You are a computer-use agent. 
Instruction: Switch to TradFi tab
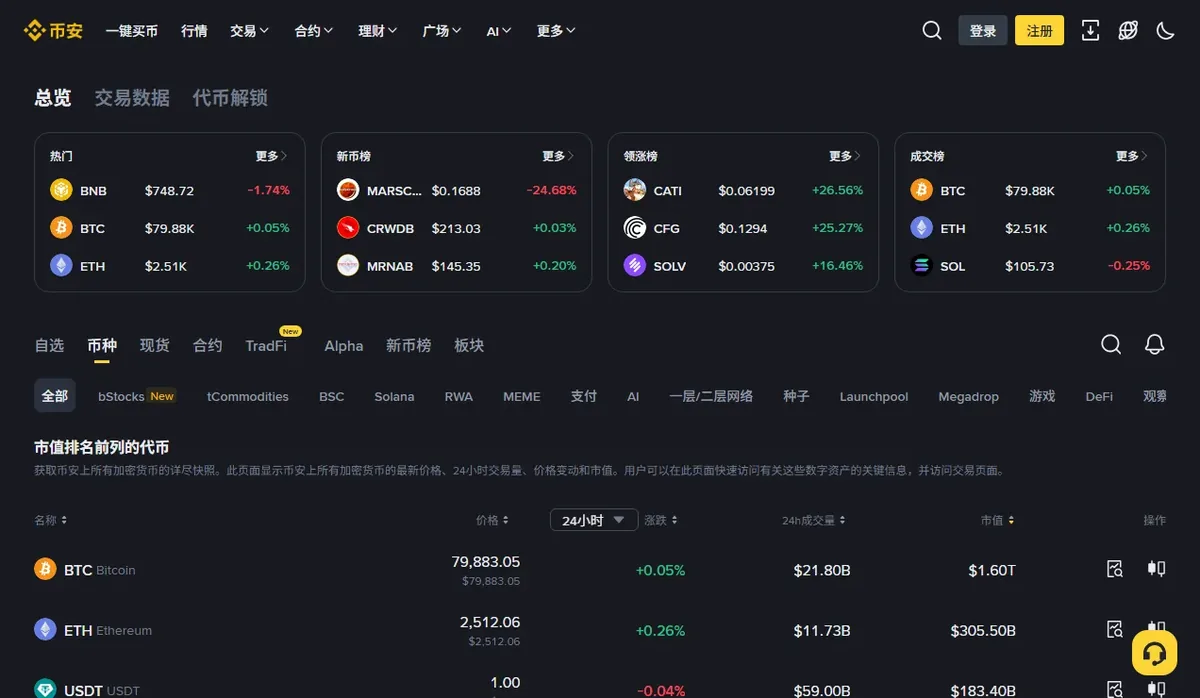[x=266, y=345]
